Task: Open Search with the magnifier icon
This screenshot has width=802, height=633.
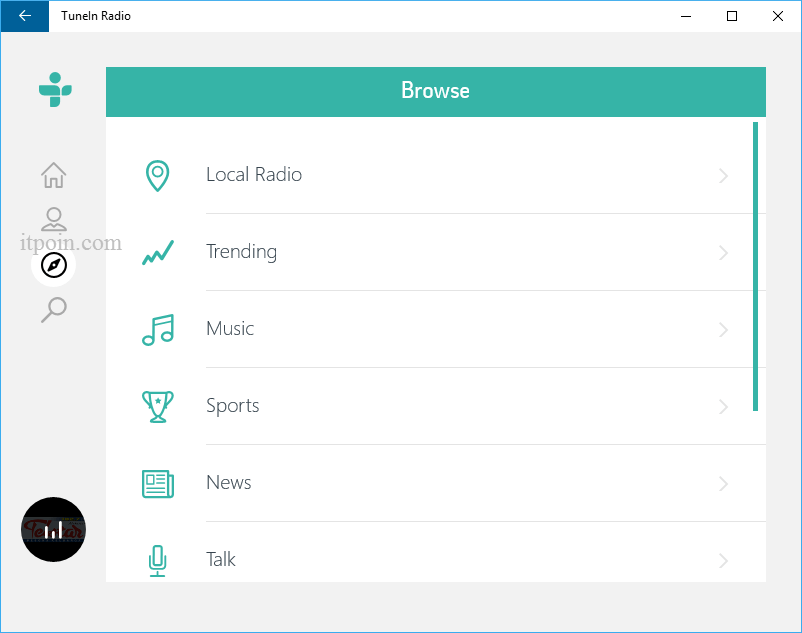Action: click(54, 310)
